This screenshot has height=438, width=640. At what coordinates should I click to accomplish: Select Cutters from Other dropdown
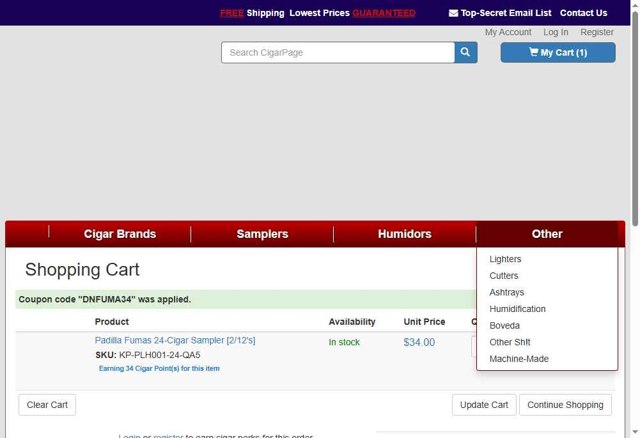(x=504, y=276)
